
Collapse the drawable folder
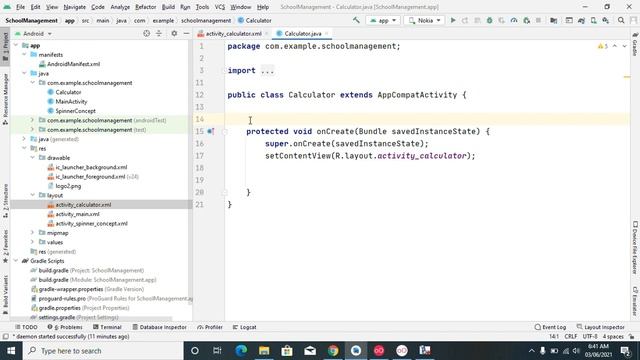[x=32, y=158]
